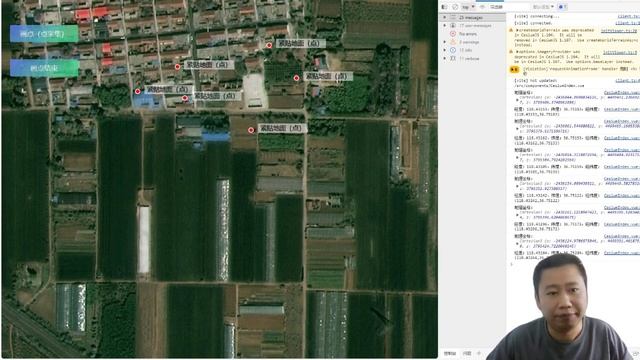Image resolution: width=640 pixels, height=360 pixels.
Task: Open client.ts link beside '[vite] connecting...'
Action: tap(629, 16)
